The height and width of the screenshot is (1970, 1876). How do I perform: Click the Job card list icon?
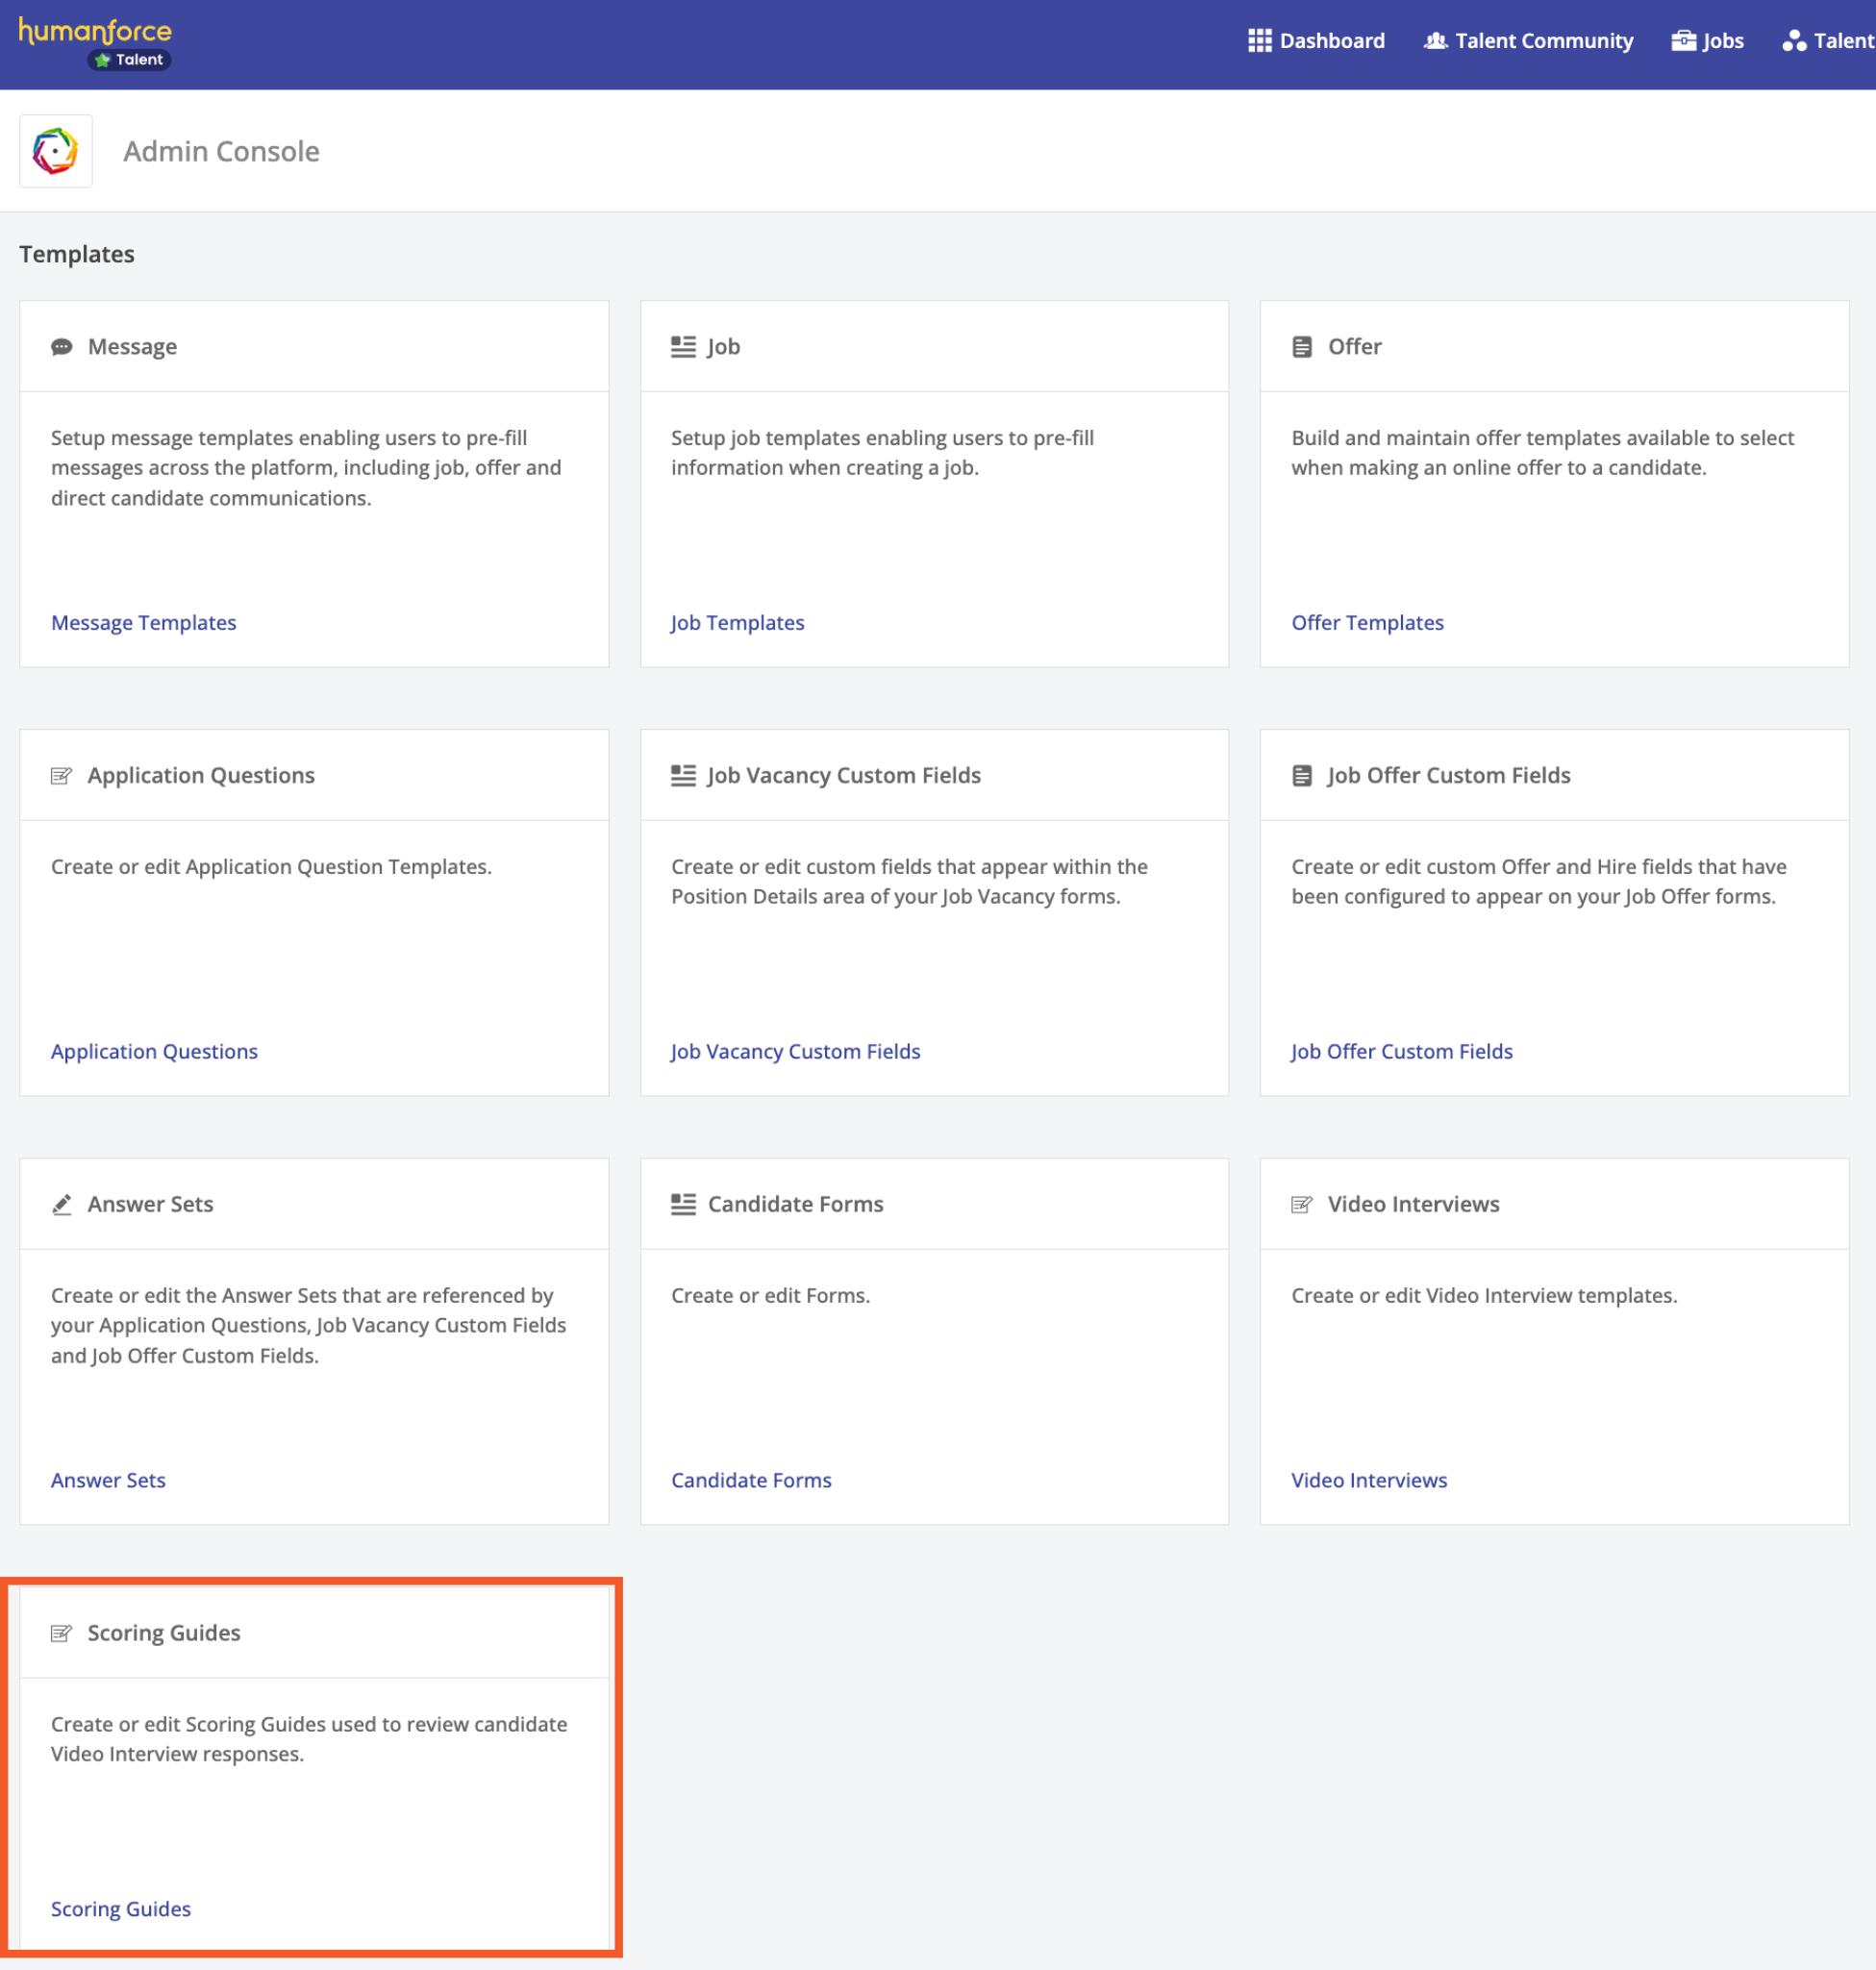coord(683,347)
